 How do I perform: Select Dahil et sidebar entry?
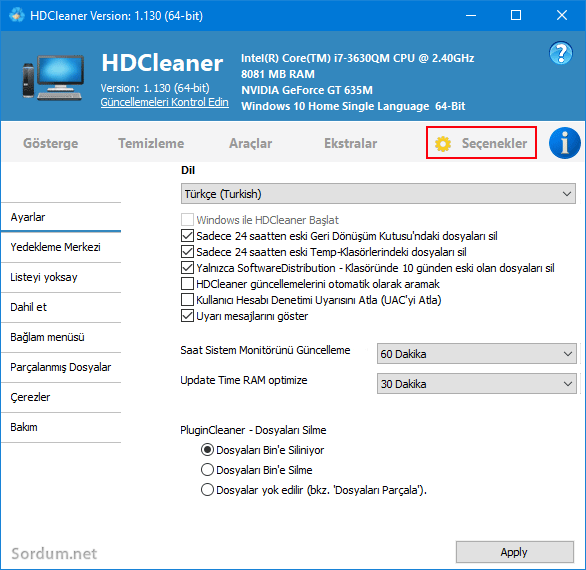point(61,307)
